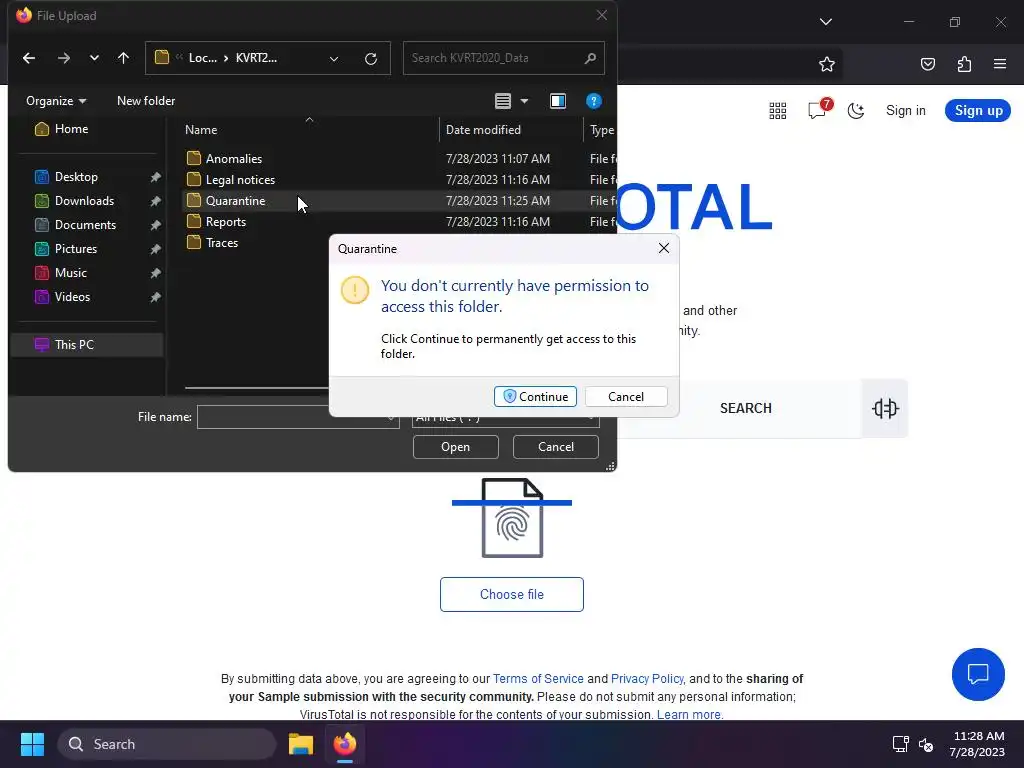Image resolution: width=1024 pixels, height=768 pixels.
Task: Click Sign in on VirusTotal
Action: [x=905, y=110]
